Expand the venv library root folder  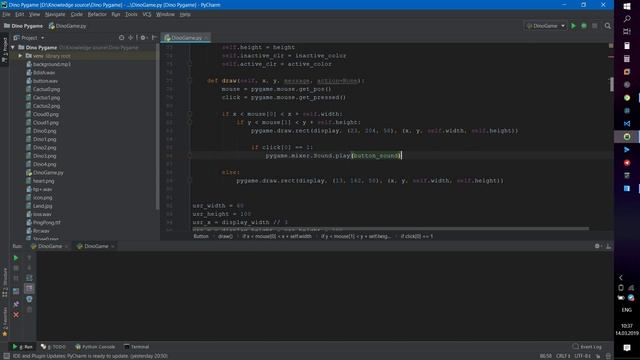[x=20, y=56]
